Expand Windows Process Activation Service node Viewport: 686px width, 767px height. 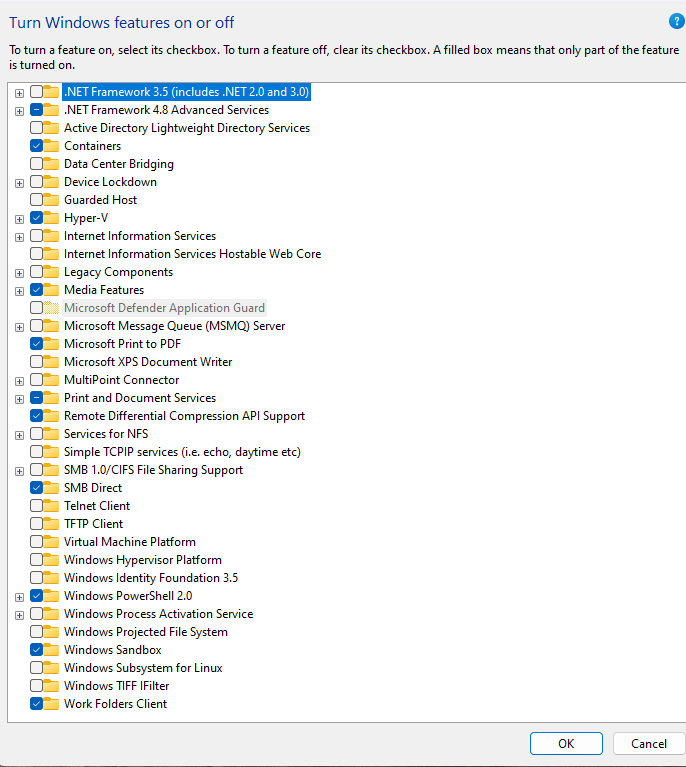tap(19, 615)
